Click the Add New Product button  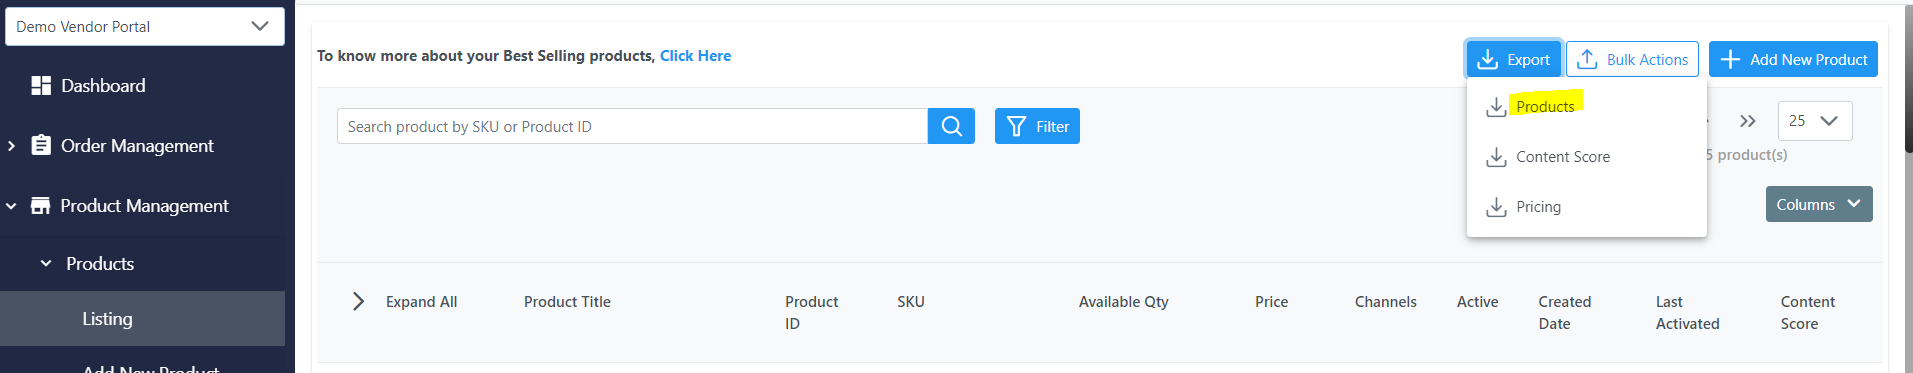[x=1793, y=59]
